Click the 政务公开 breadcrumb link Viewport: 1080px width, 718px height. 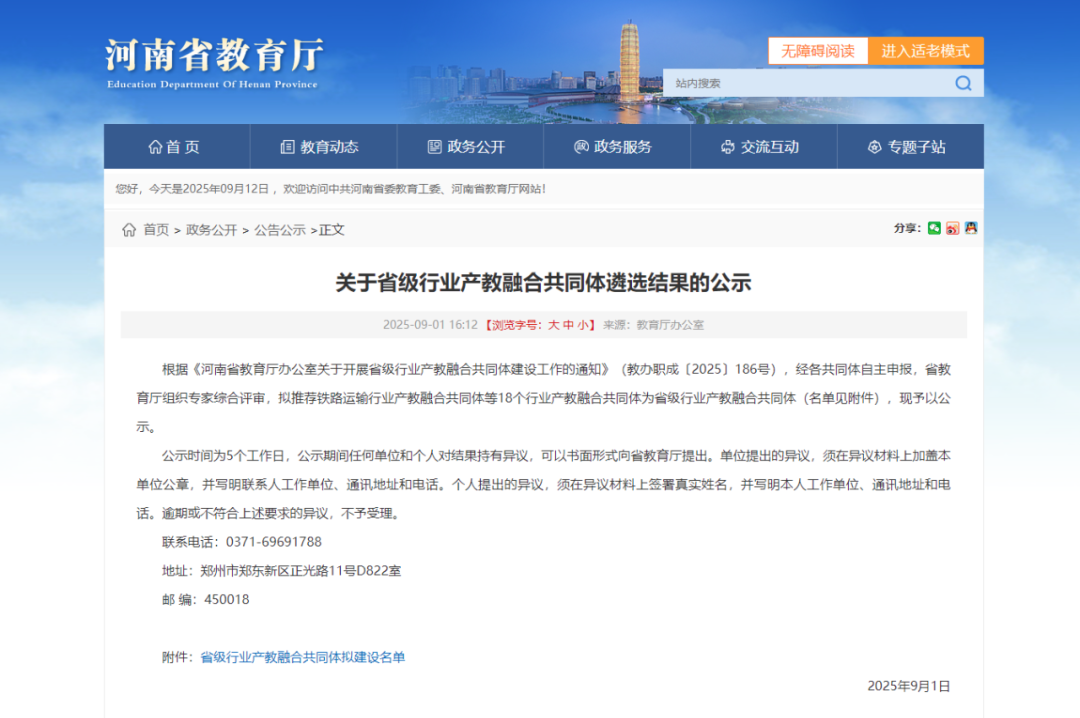(211, 230)
